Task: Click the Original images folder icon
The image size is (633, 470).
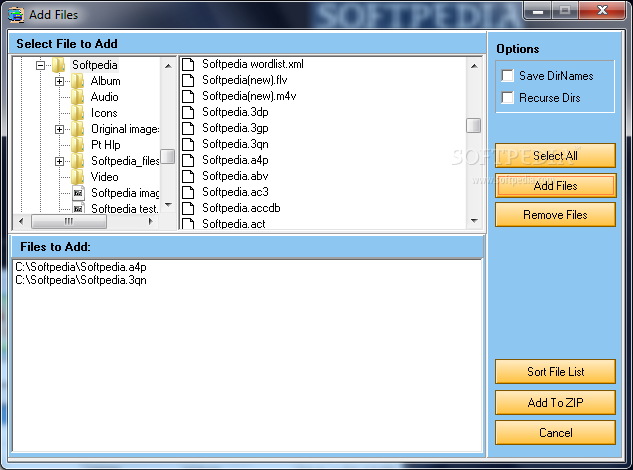Action: pyautogui.click(x=78, y=129)
